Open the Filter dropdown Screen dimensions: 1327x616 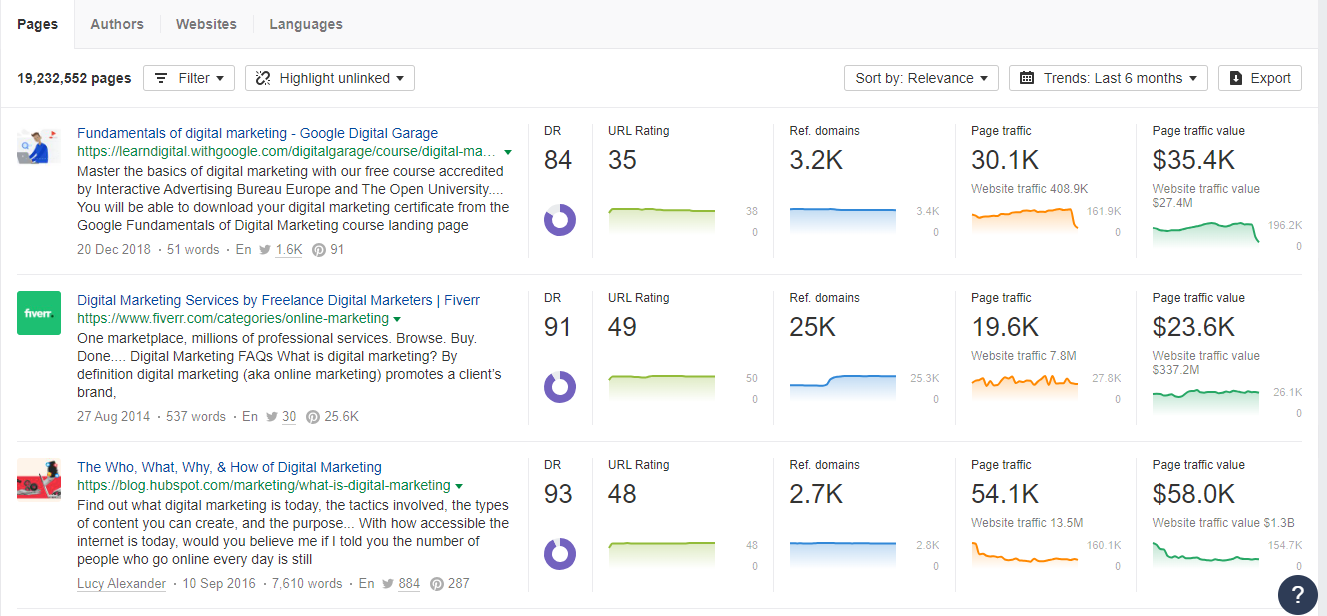click(189, 78)
